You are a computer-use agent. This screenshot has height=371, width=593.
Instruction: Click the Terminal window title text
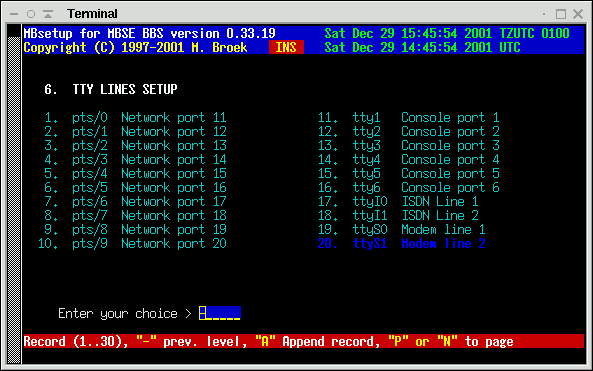point(92,14)
